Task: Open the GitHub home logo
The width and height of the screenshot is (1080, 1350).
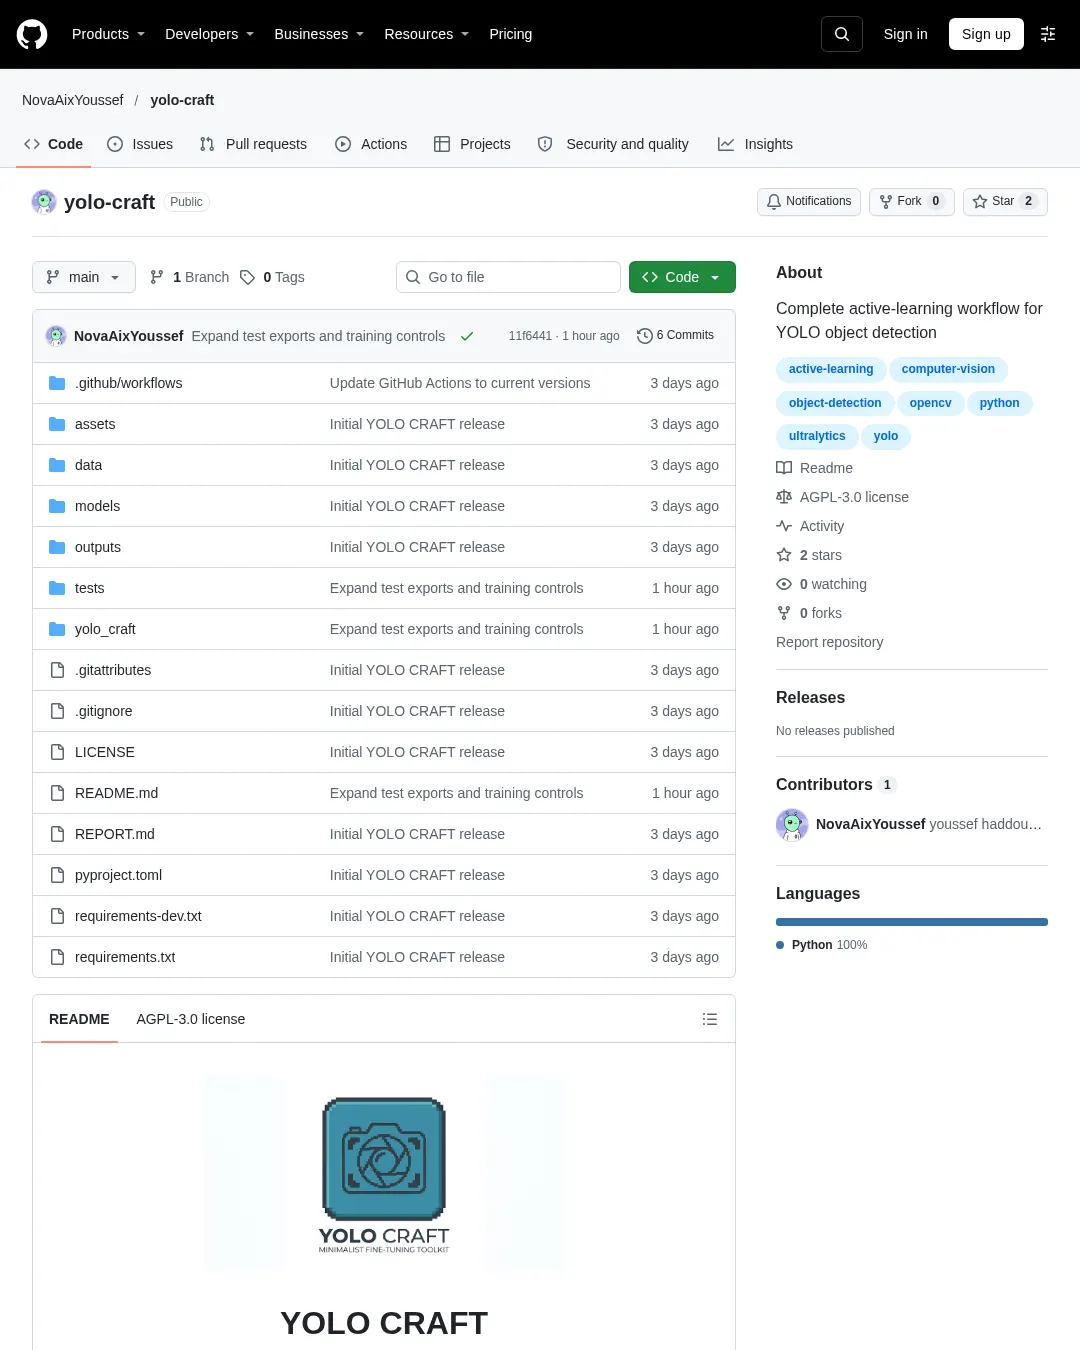Action: tap(32, 34)
